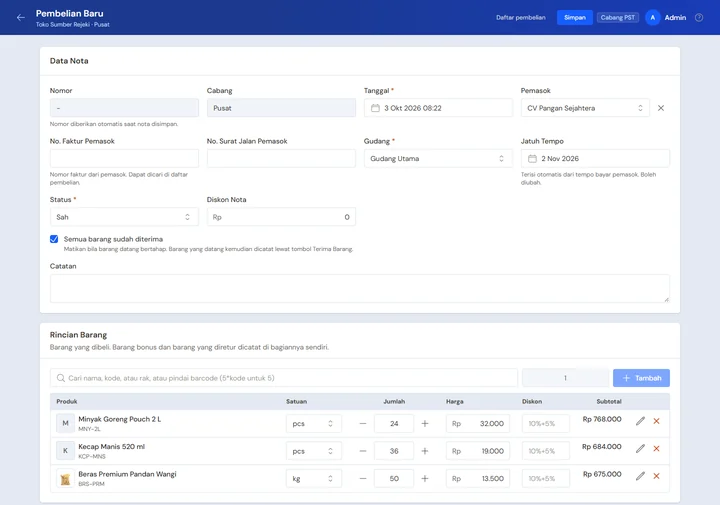720x505 pixels.
Task: Click the Jatuh Tempo date field
Action: pyautogui.click(x=595, y=158)
